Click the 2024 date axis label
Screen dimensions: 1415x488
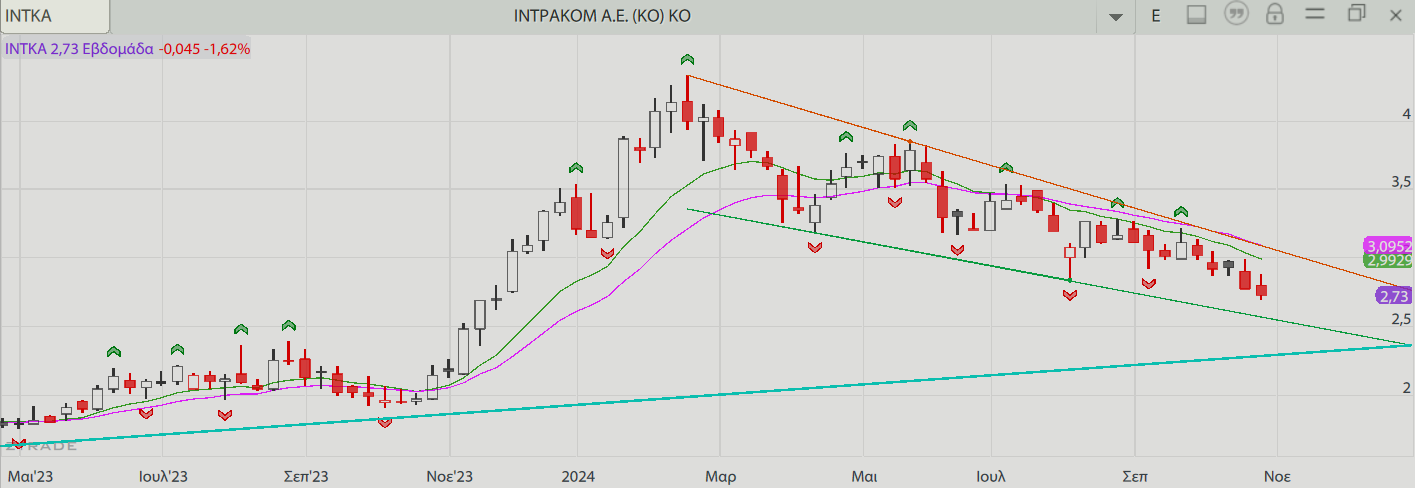[577, 476]
